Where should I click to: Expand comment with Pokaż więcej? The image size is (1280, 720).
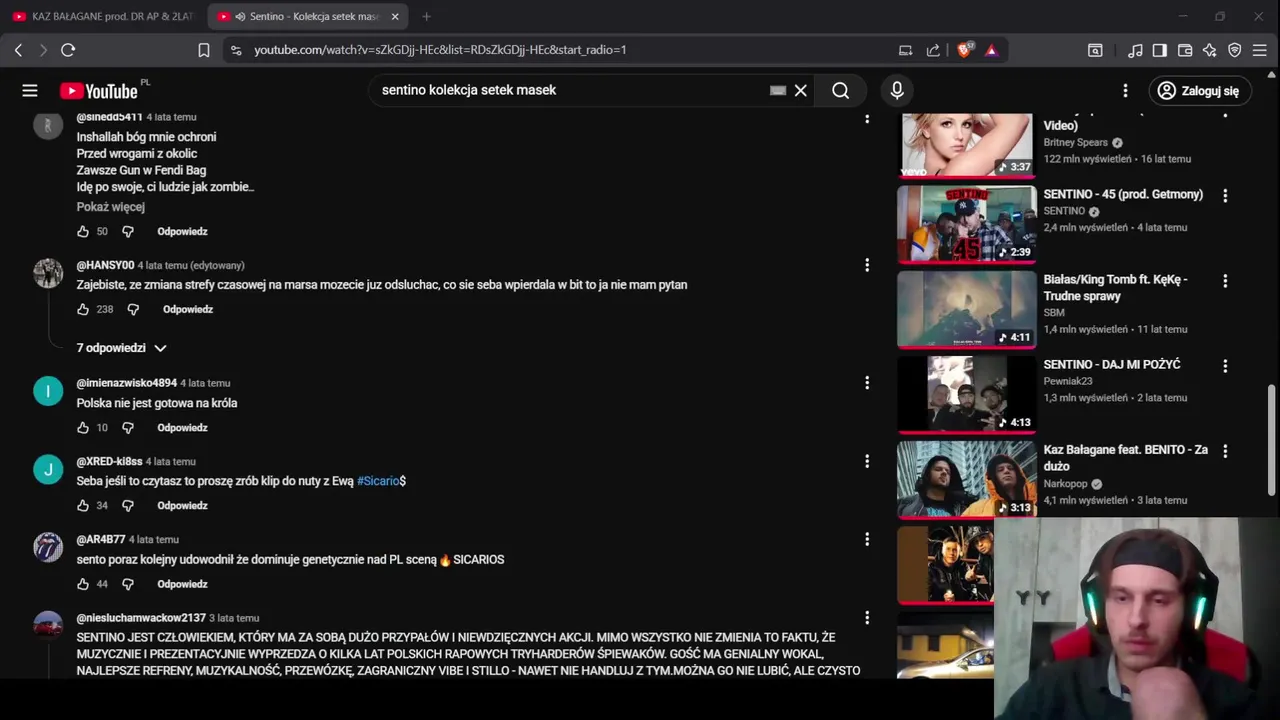(111, 207)
